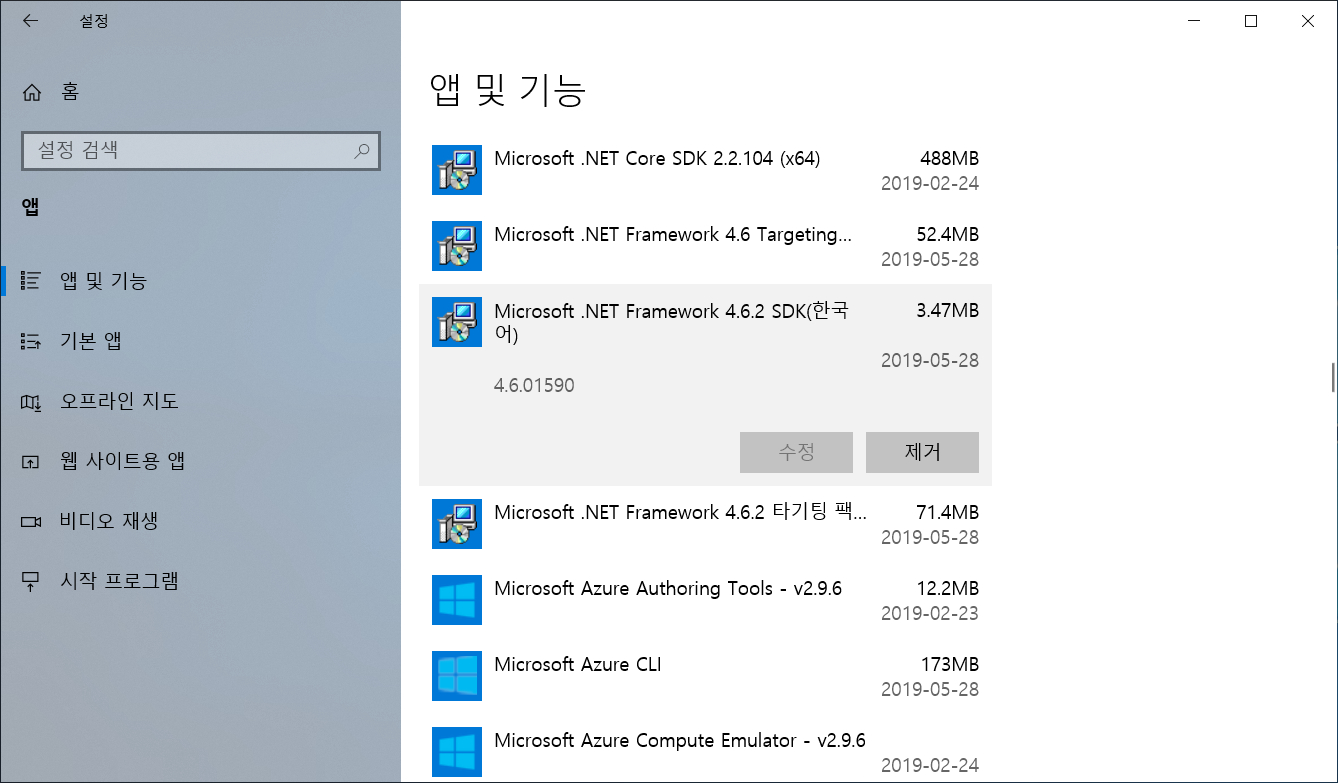Select Microsoft Azure Compute Emulator - v2.9.6
This screenshot has height=783, width=1338.
click(680, 740)
